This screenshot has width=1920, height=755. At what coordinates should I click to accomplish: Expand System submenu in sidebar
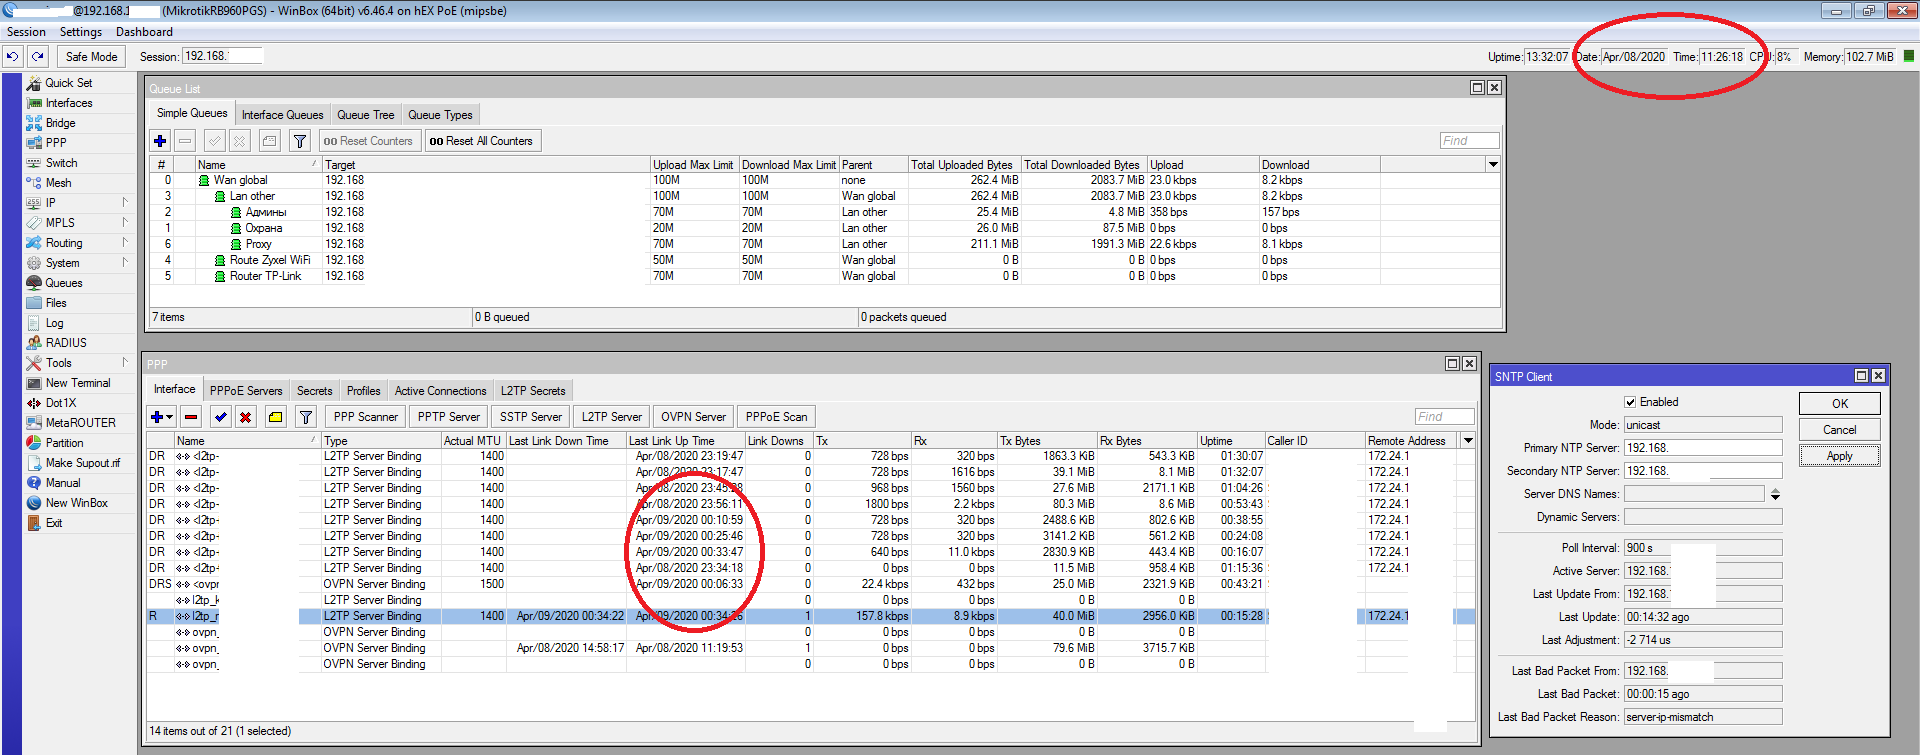[x=125, y=263]
